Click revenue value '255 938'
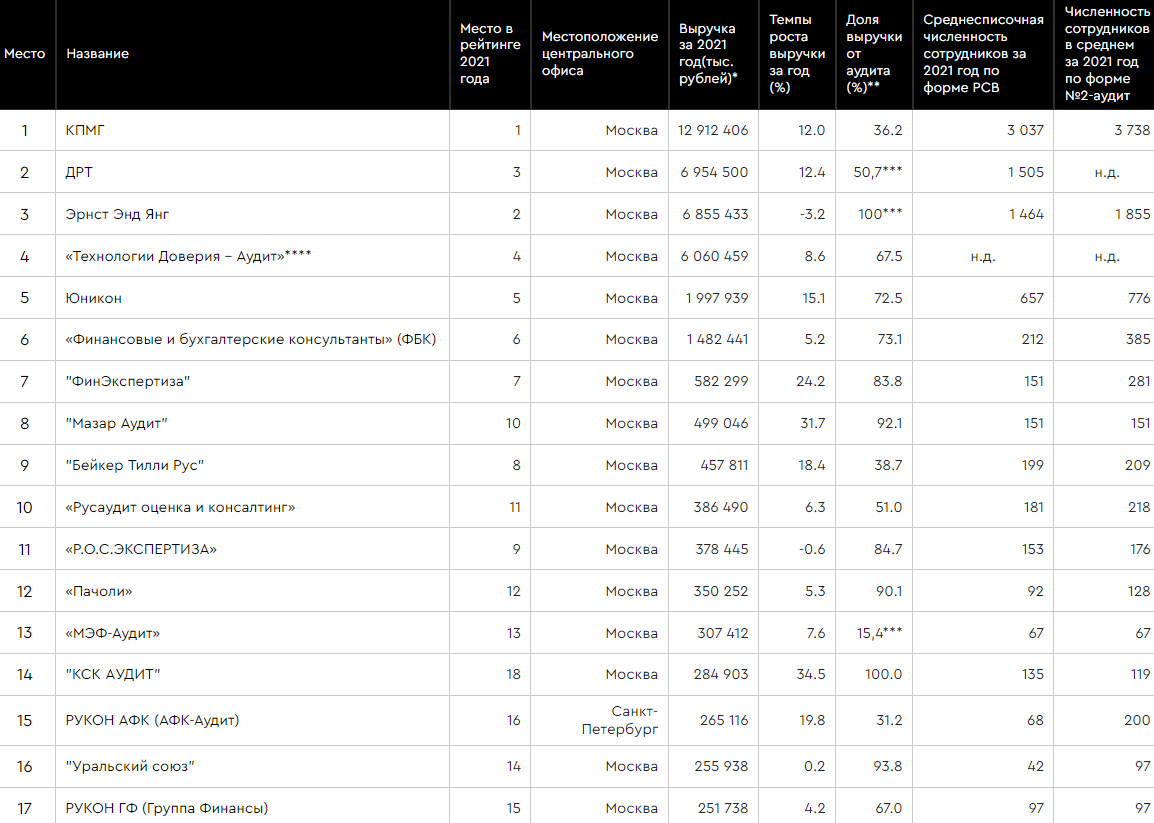This screenshot has height=823, width=1154. (x=721, y=766)
